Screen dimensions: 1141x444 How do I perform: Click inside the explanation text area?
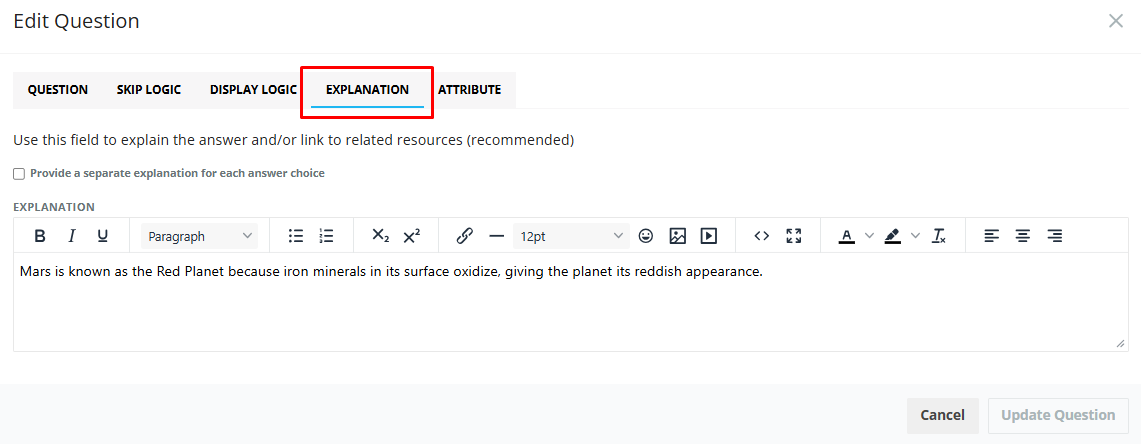coord(570,302)
